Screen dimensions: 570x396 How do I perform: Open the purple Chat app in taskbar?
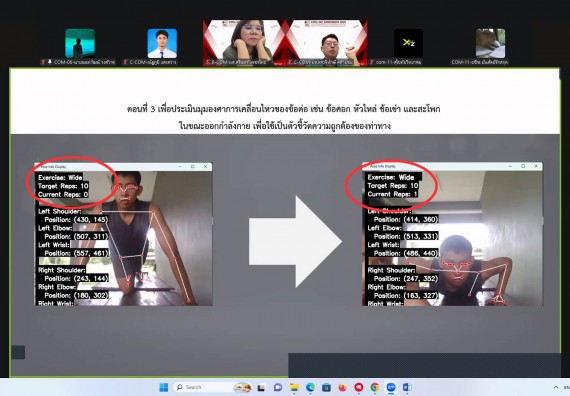tap(278, 388)
